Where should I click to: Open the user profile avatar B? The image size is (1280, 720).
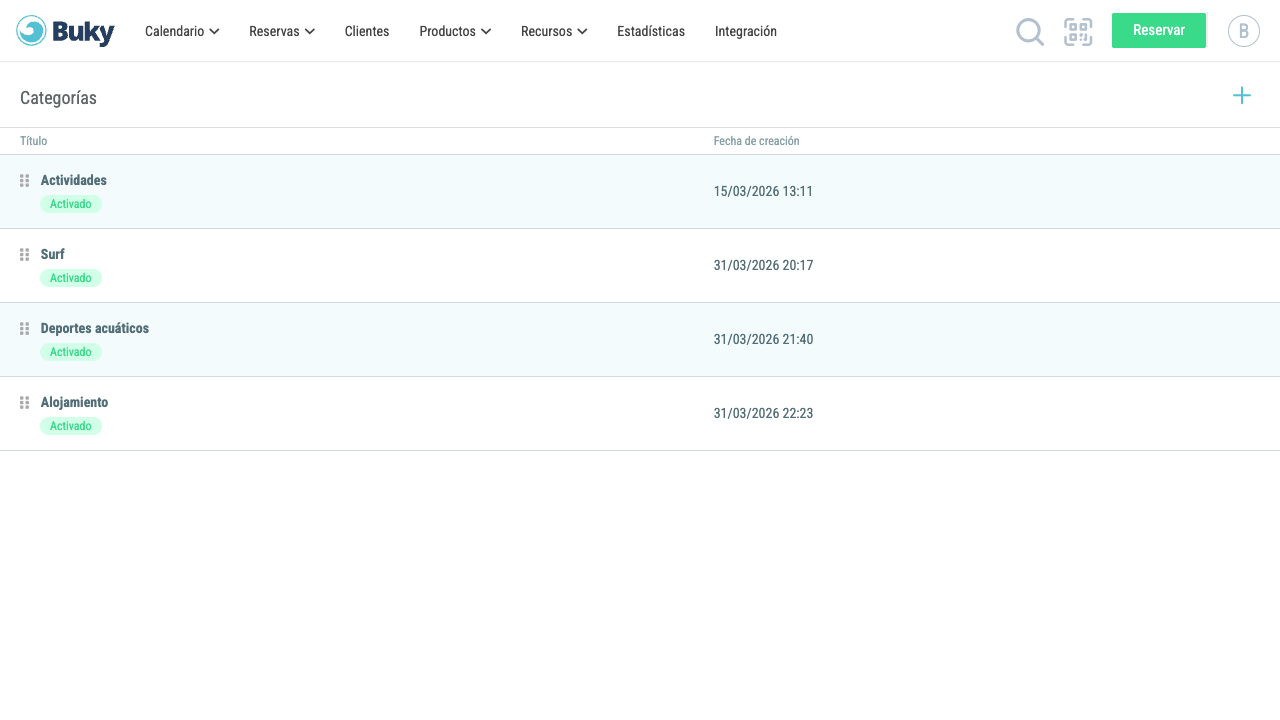pyautogui.click(x=1244, y=31)
